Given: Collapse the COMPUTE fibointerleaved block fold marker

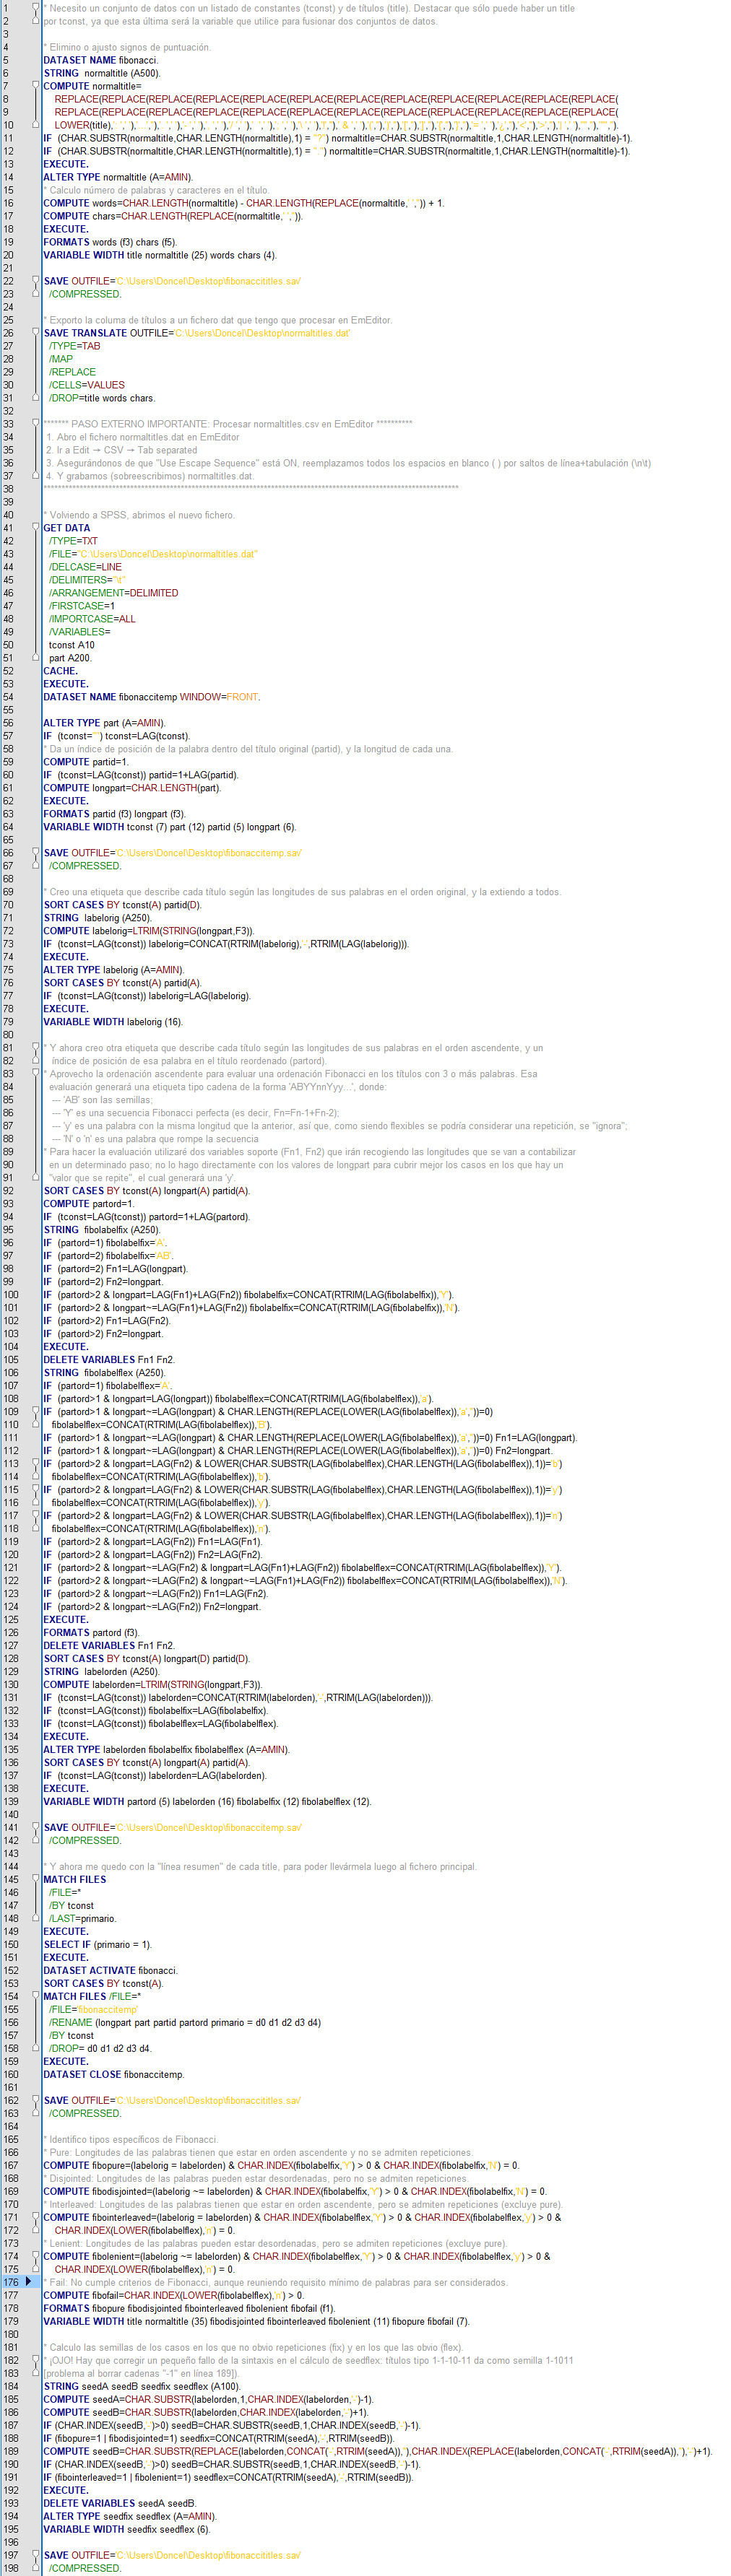Looking at the screenshot, I should (x=36, y=2217).
